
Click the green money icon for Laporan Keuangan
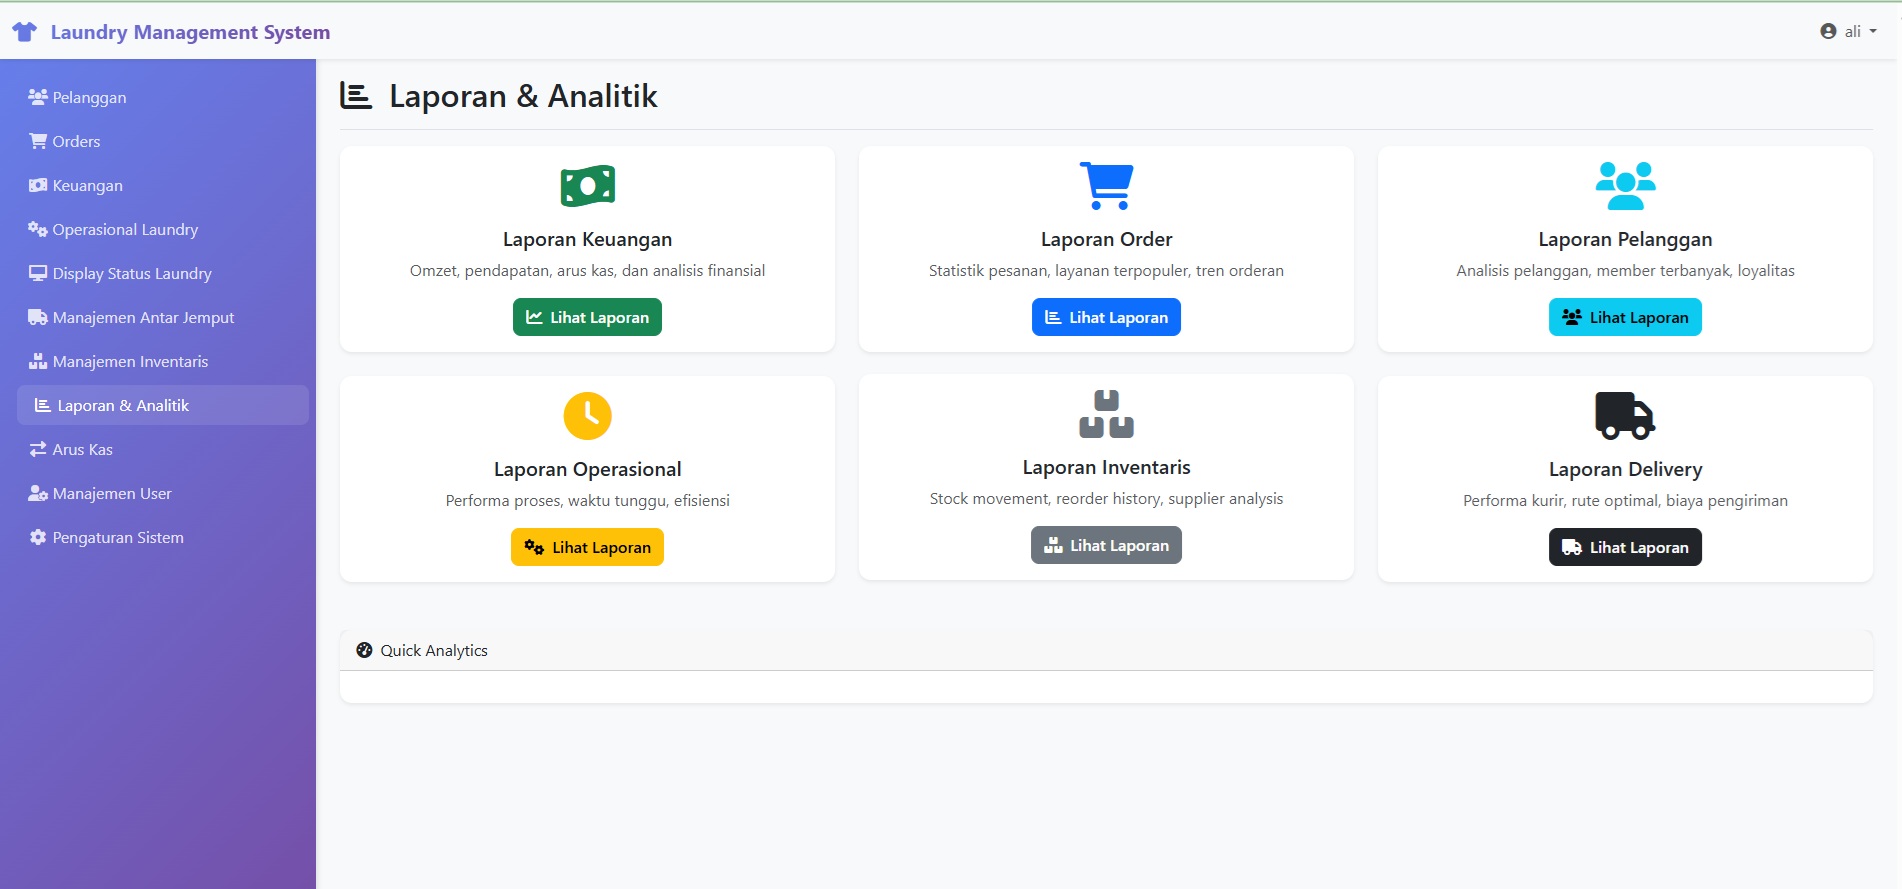tap(587, 186)
